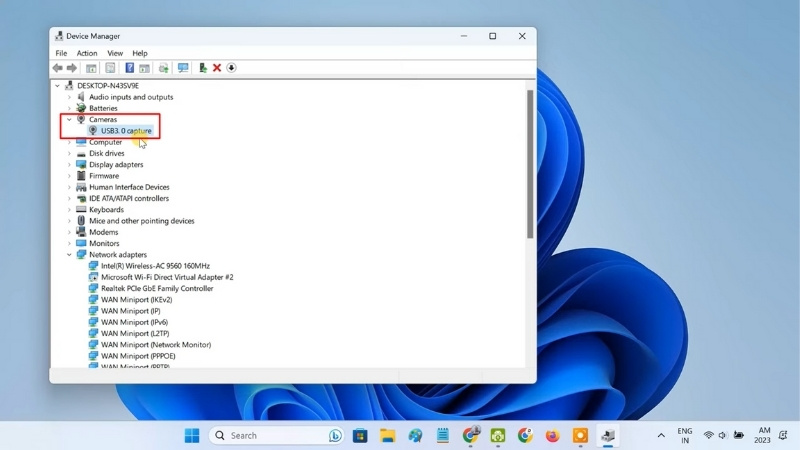Viewport: 800px width, 450px height.
Task: Click the Device Manager vertical scrollbar thumb
Action: point(530,164)
